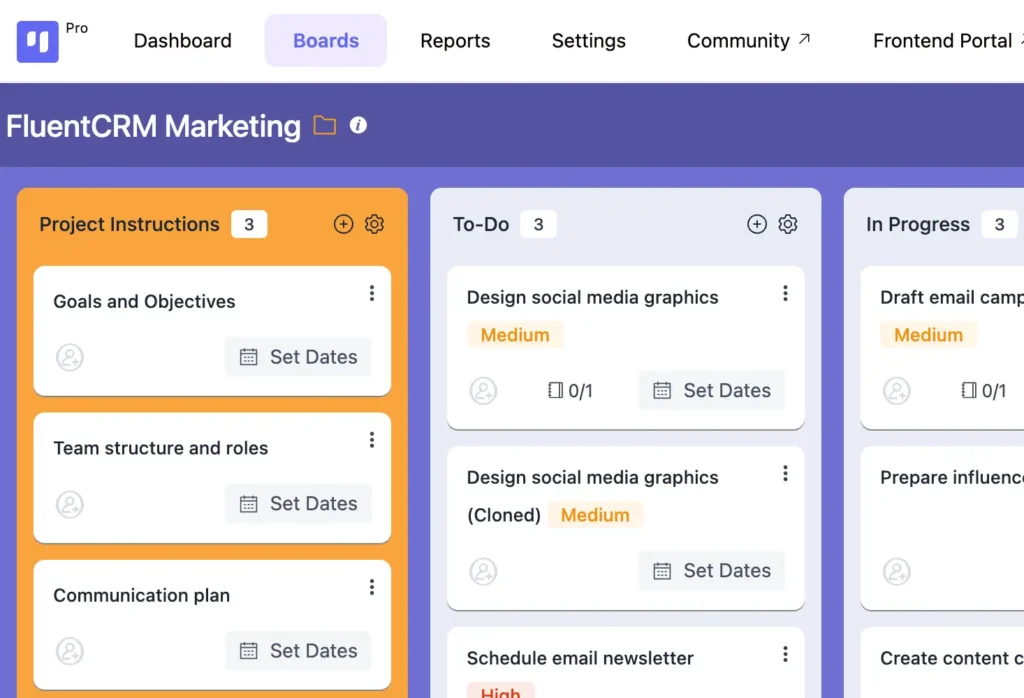Image resolution: width=1024 pixels, height=698 pixels.
Task: Click subtask counter 0/1 on Draft email card
Action: coord(983,390)
